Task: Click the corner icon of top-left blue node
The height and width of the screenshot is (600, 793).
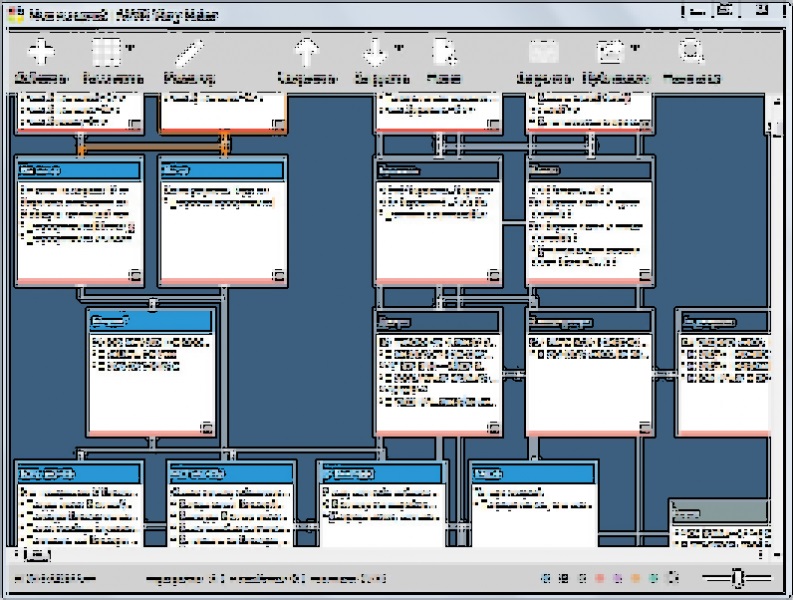Action: (x=133, y=273)
